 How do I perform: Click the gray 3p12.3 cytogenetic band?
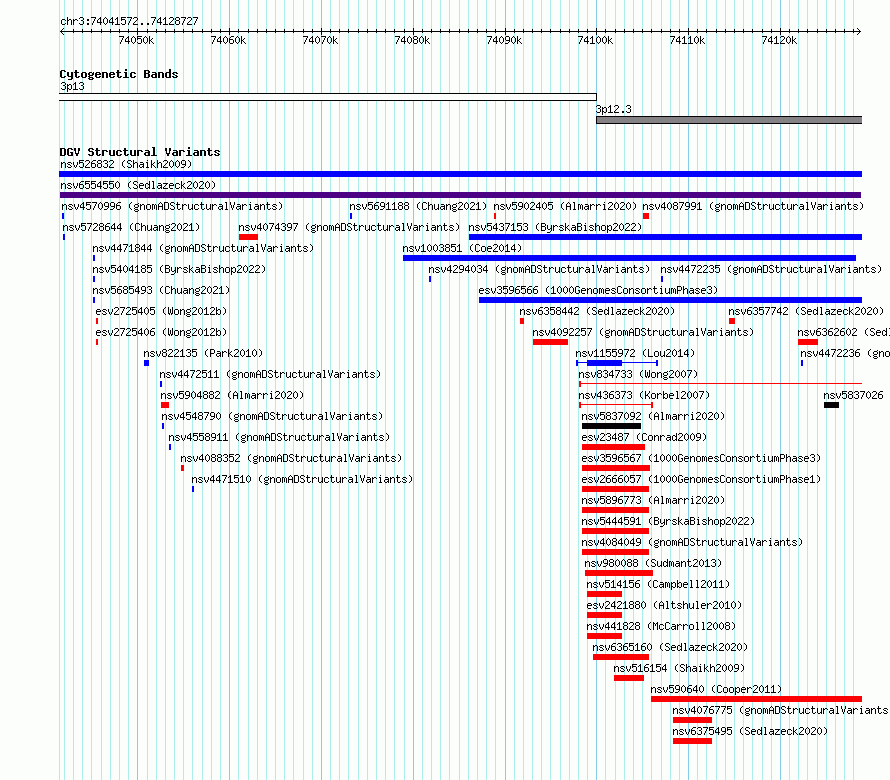coord(729,120)
